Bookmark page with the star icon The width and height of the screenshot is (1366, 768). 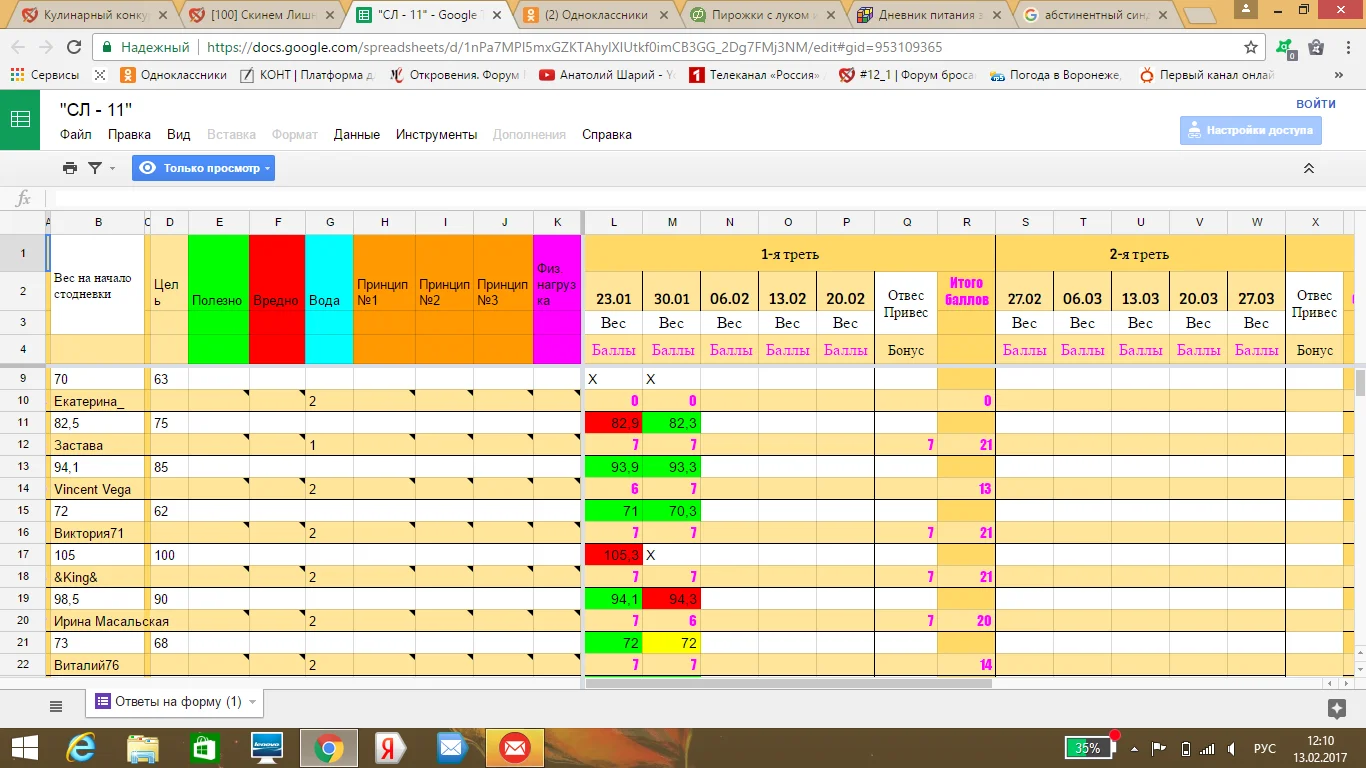[1250, 47]
